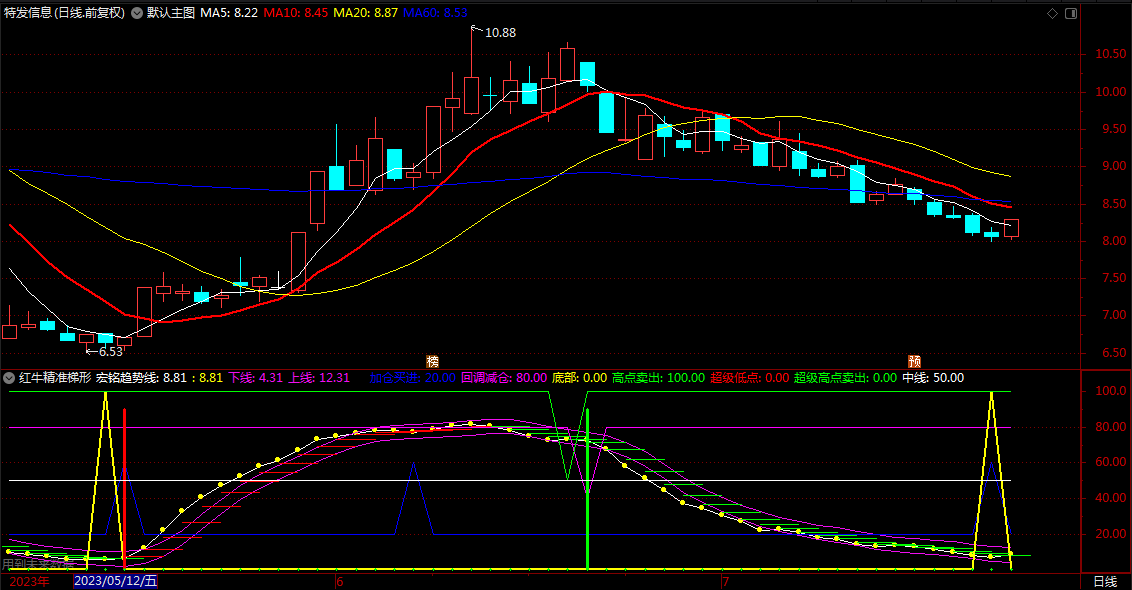Click the month 7 marker on time axis
Screen dimensions: 1132x590
click(726, 581)
